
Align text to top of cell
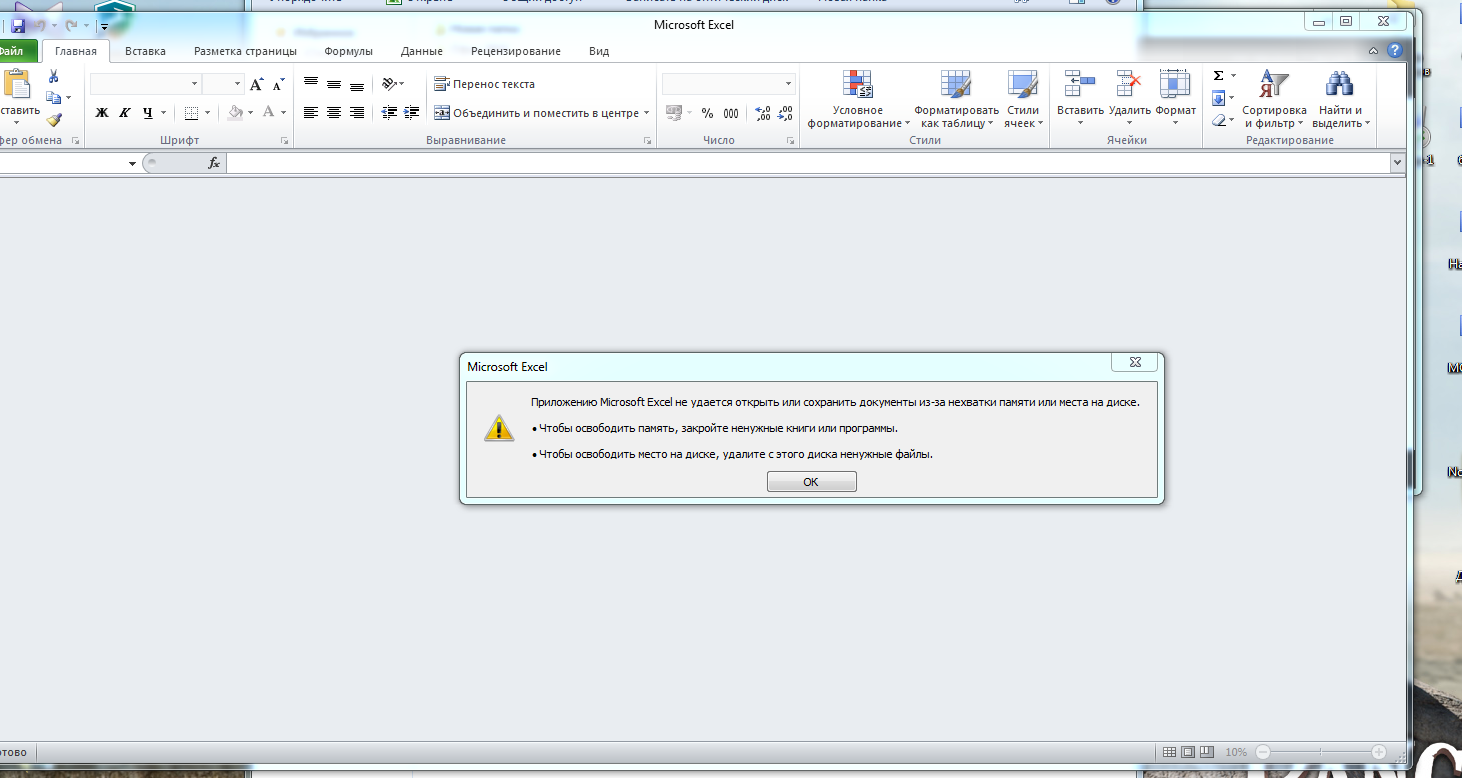311,84
